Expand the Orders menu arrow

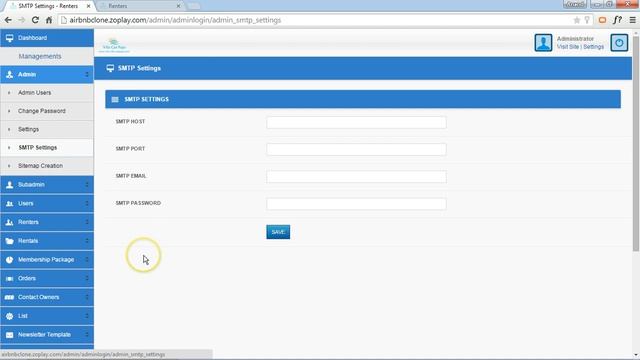tap(87, 279)
